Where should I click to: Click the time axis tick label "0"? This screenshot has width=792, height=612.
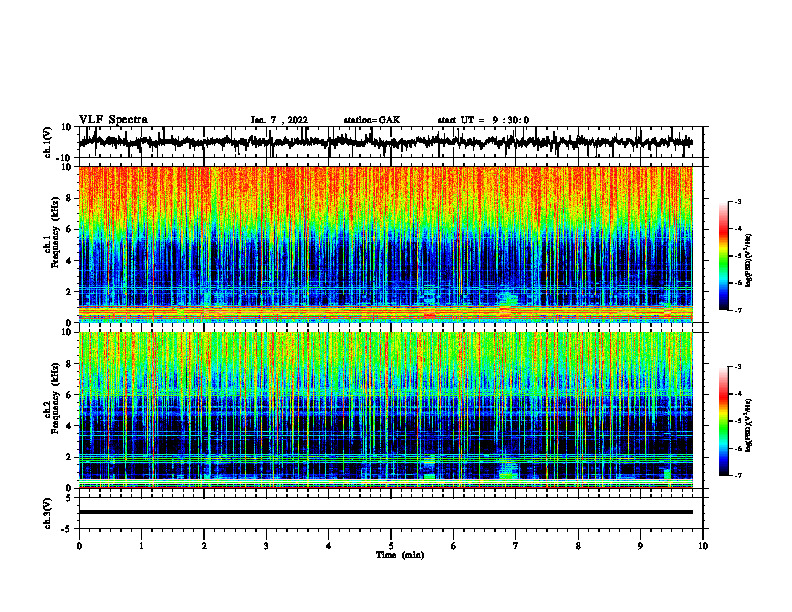pyautogui.click(x=79, y=546)
